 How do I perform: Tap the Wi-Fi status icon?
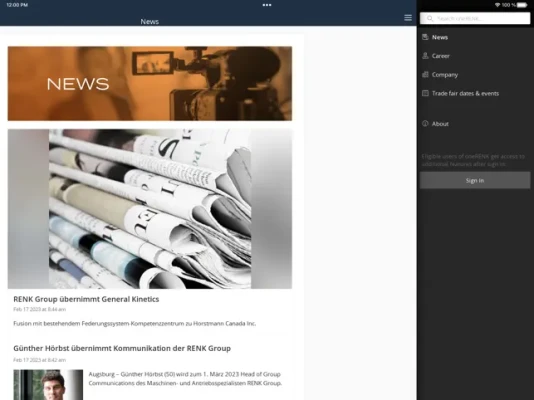(x=498, y=5)
